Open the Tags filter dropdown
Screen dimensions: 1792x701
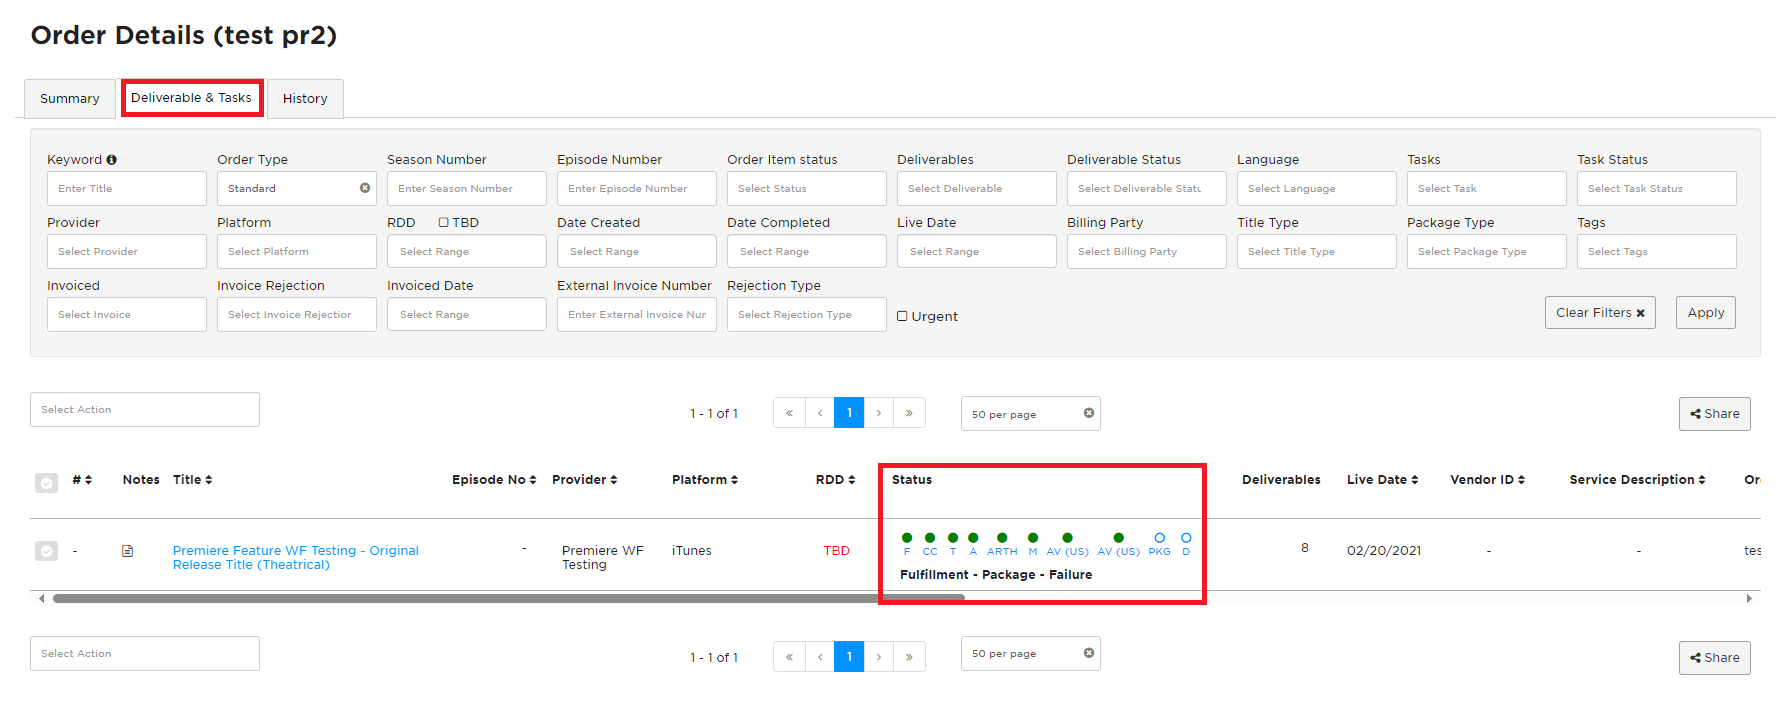(1656, 251)
